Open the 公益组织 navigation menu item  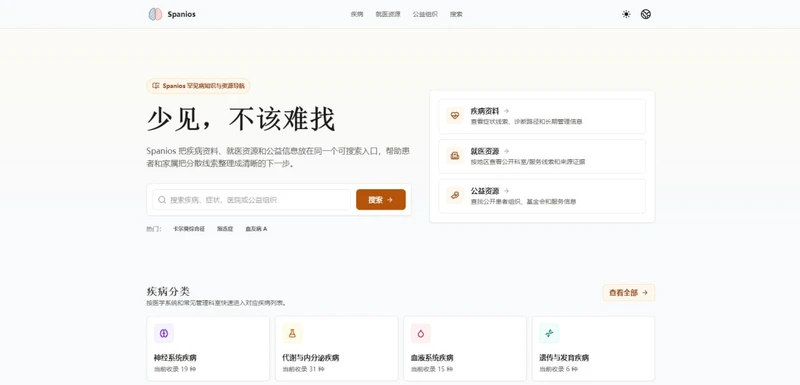click(425, 14)
